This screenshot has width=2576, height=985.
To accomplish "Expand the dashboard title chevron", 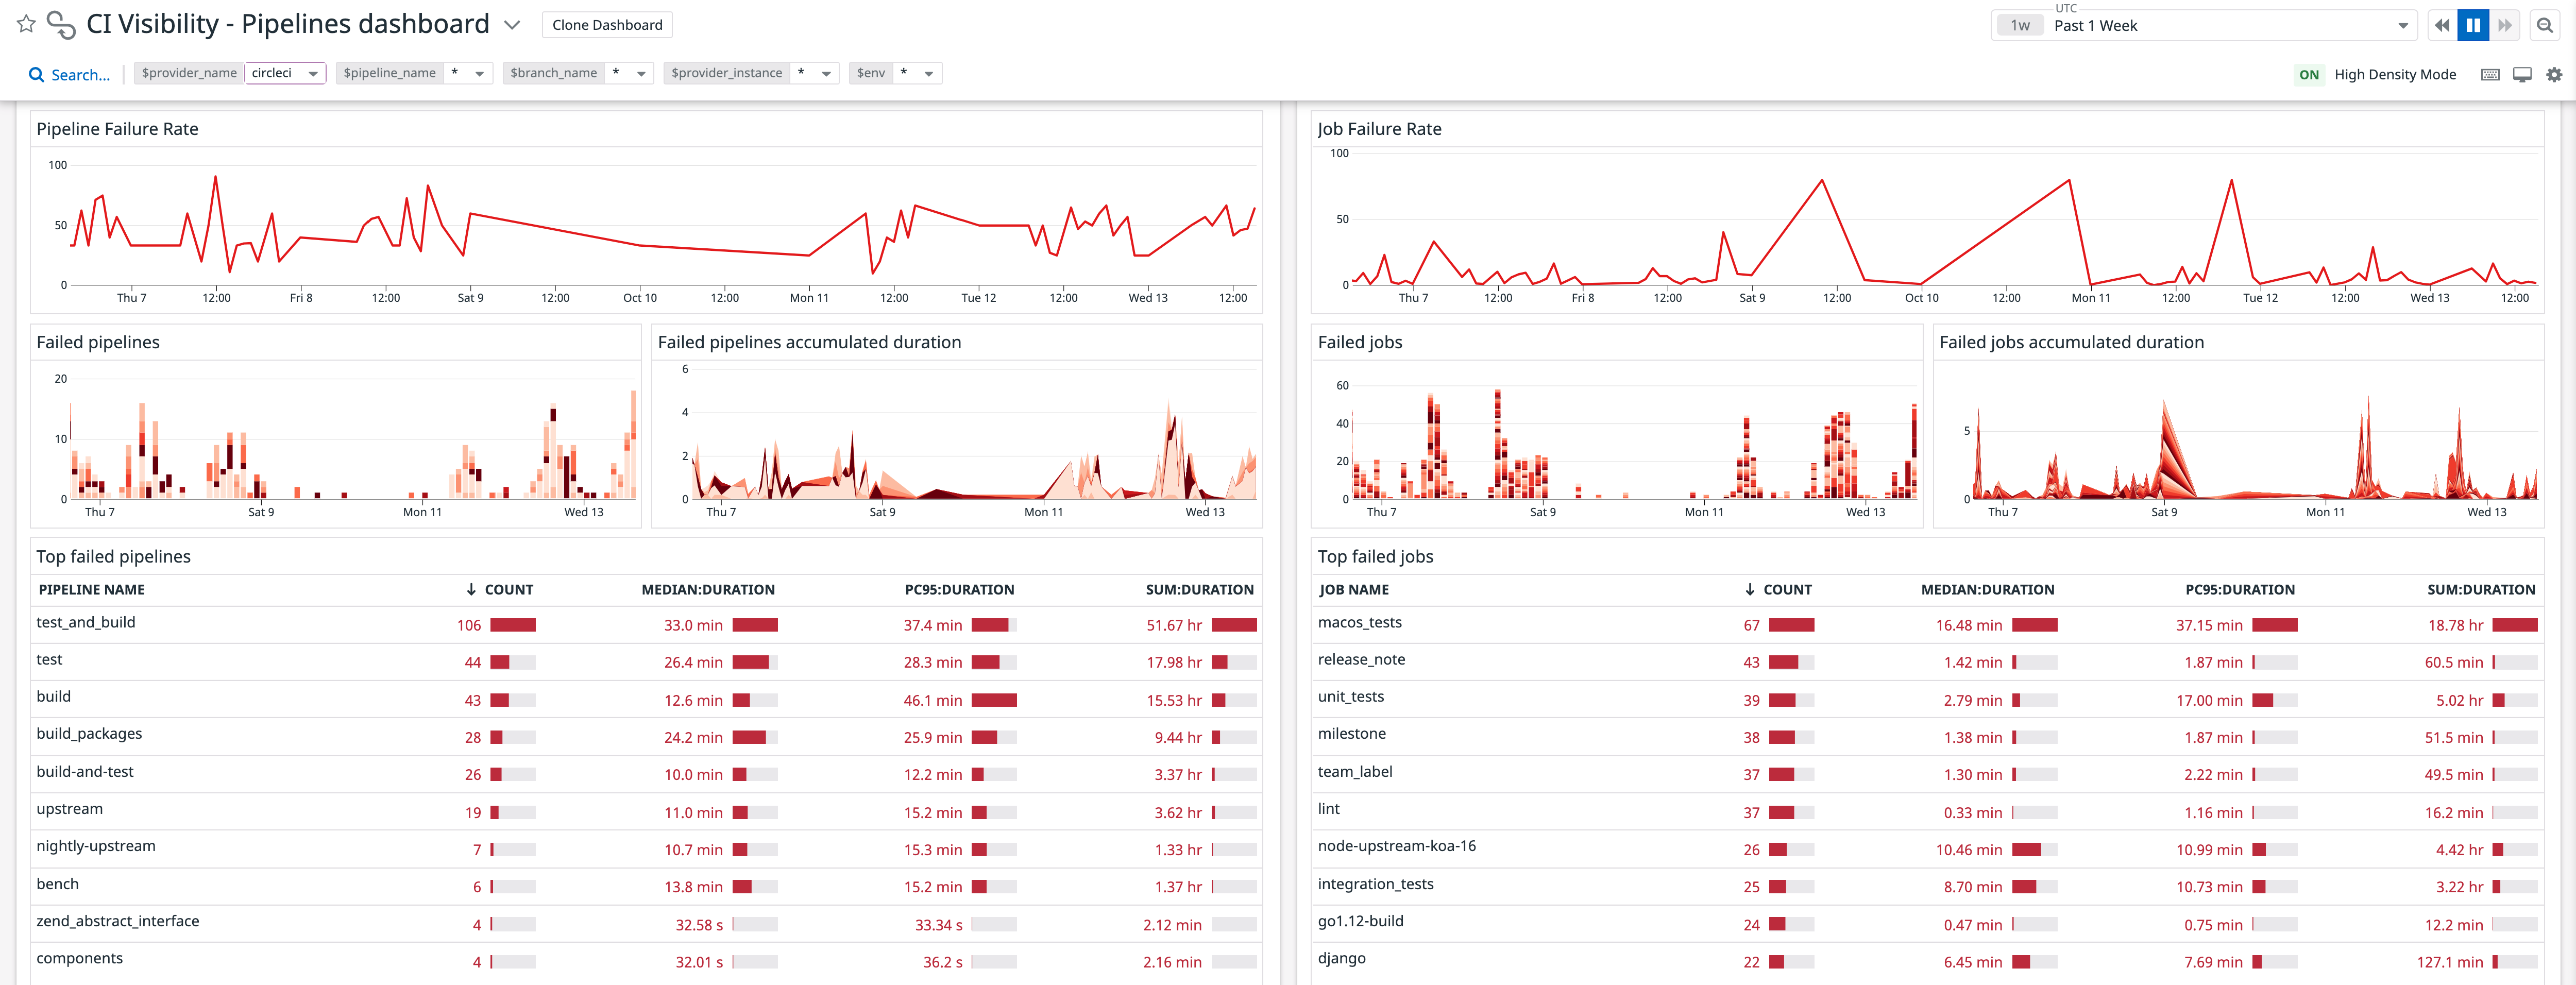I will (512, 24).
